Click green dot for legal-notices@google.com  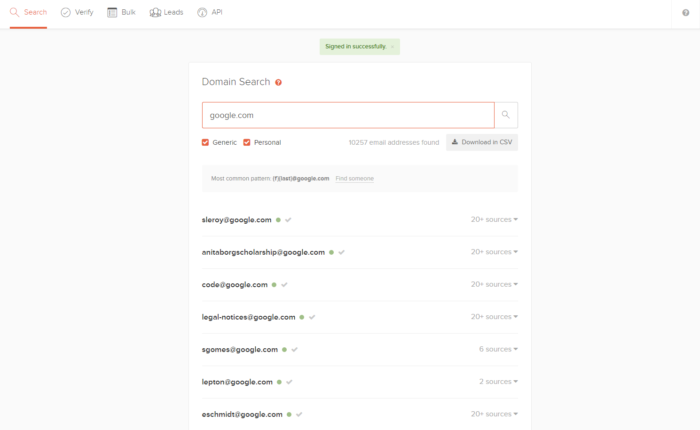click(x=302, y=317)
